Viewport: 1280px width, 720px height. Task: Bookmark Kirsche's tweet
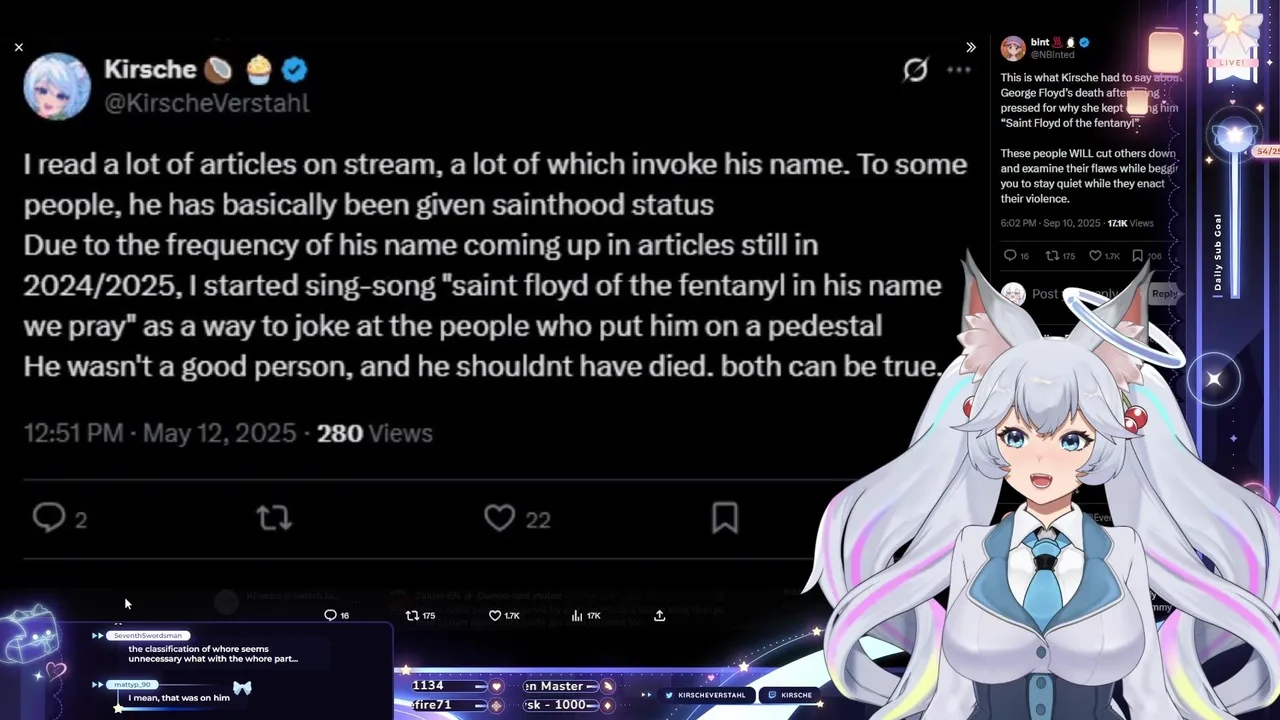coord(725,518)
